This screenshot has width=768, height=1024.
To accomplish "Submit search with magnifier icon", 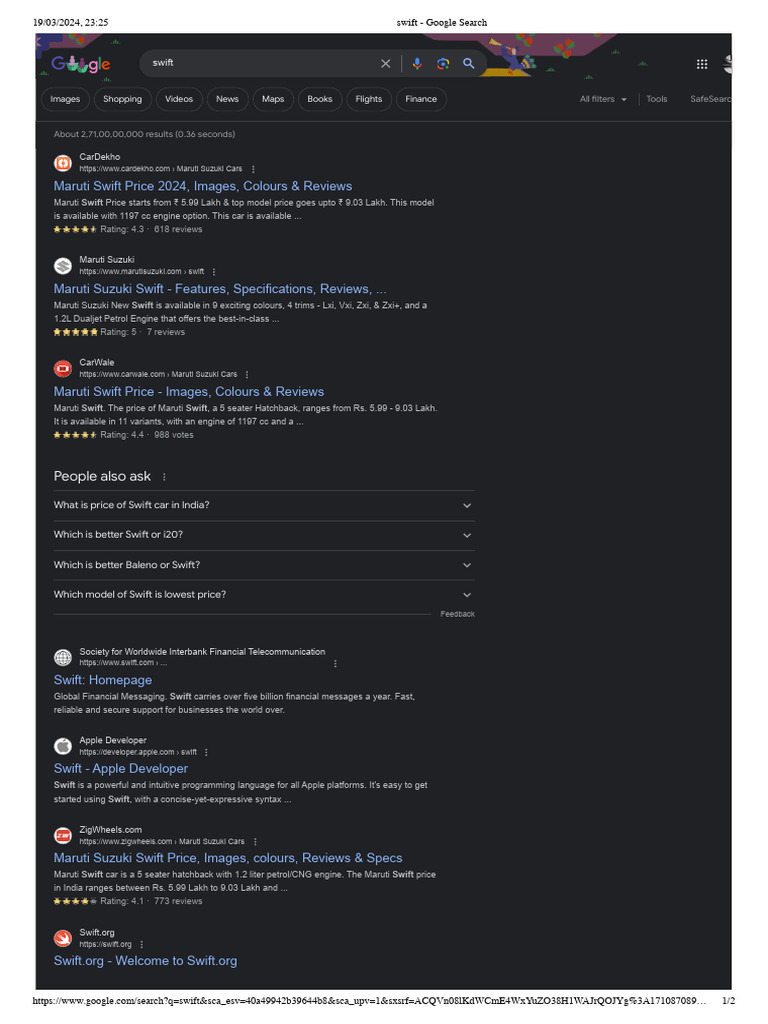I will click(x=468, y=63).
